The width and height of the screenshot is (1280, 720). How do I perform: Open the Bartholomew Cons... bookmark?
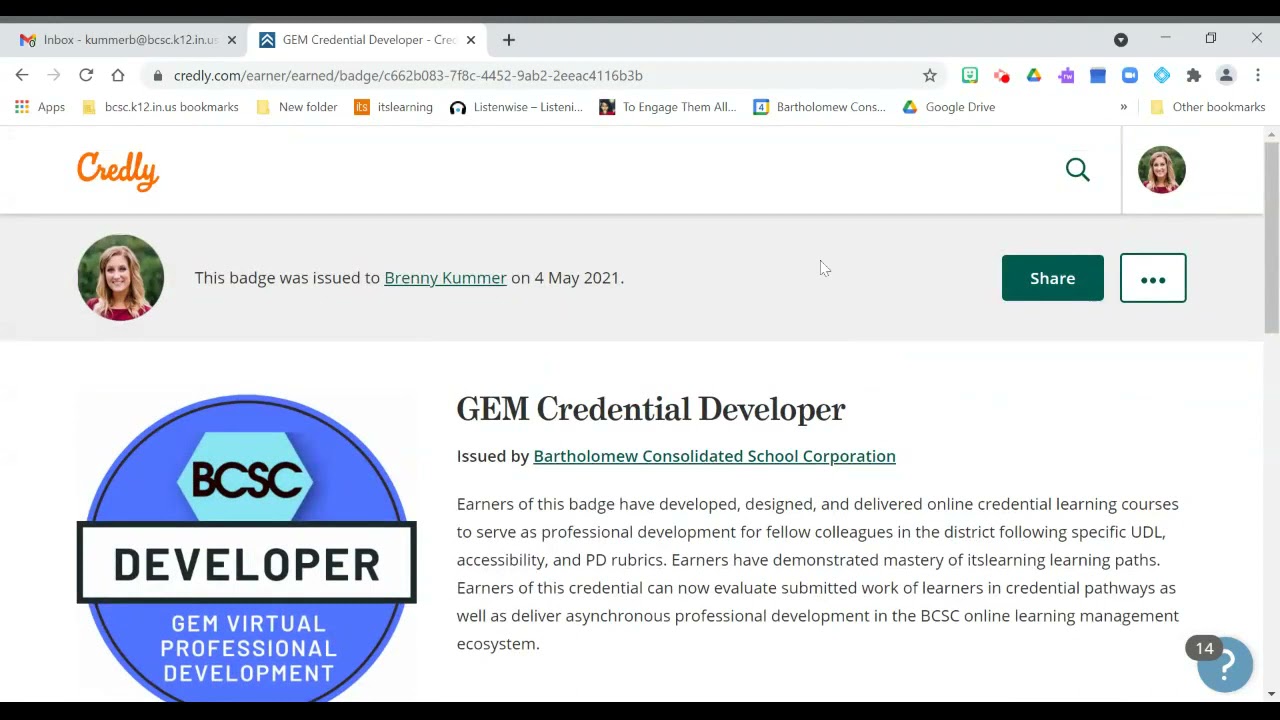[819, 107]
